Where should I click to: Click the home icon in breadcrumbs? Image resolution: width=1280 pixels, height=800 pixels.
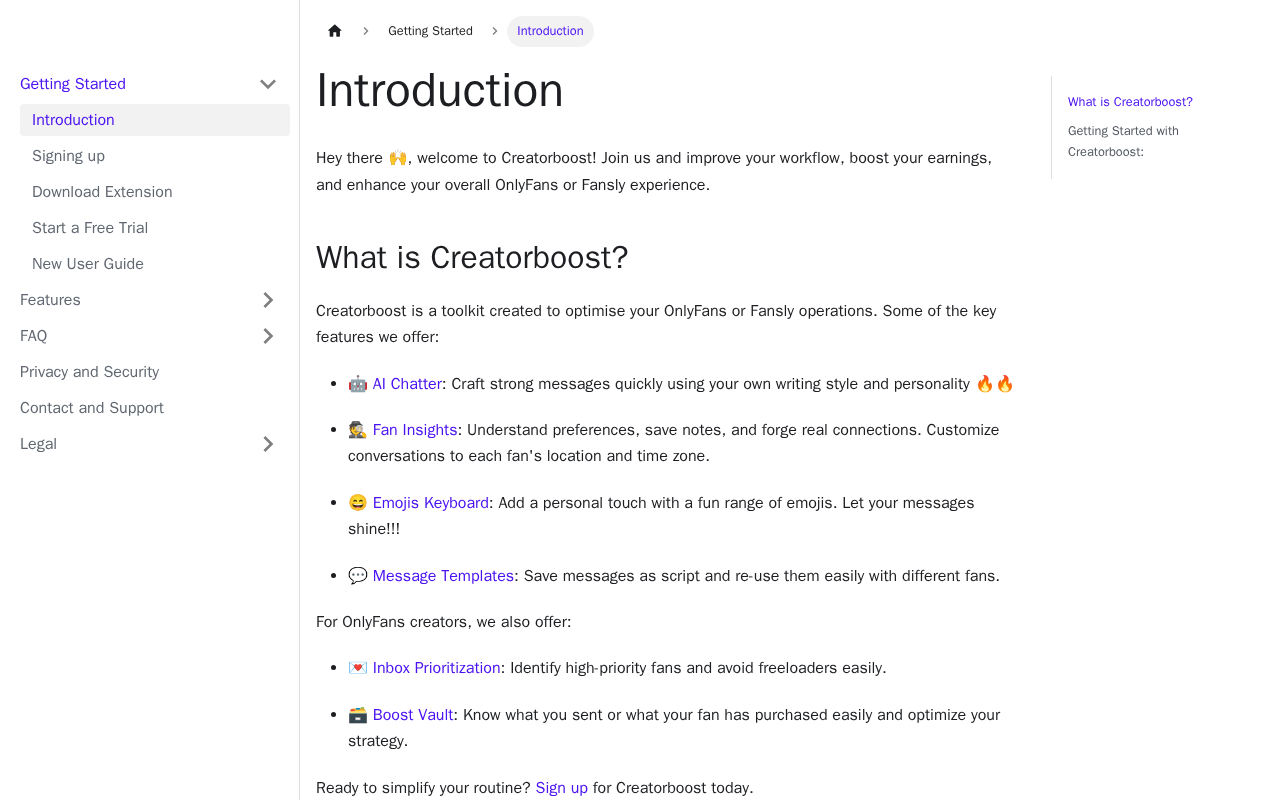point(335,31)
